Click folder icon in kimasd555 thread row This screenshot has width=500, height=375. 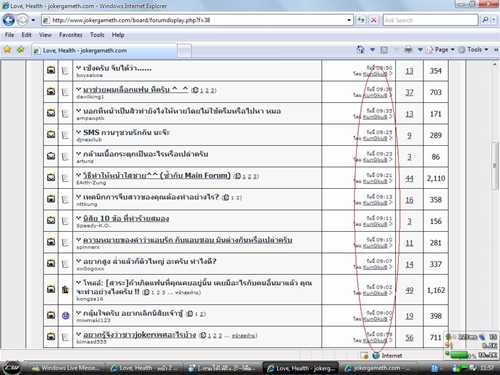[51, 336]
